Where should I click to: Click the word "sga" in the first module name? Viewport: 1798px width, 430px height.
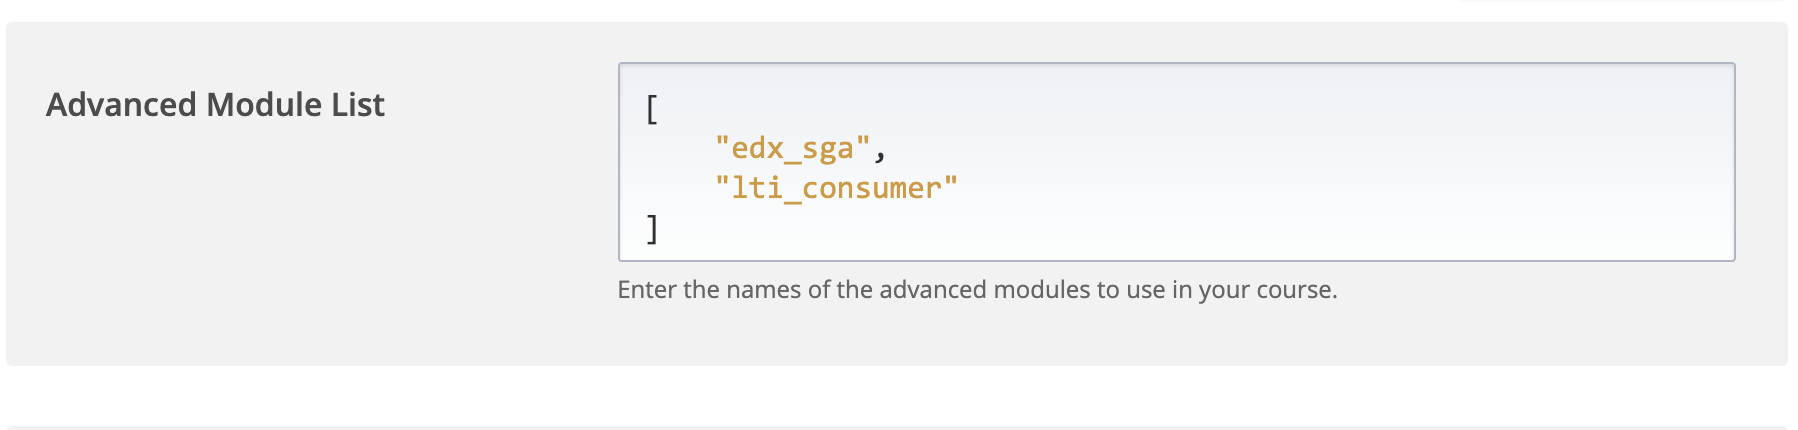[828, 149]
